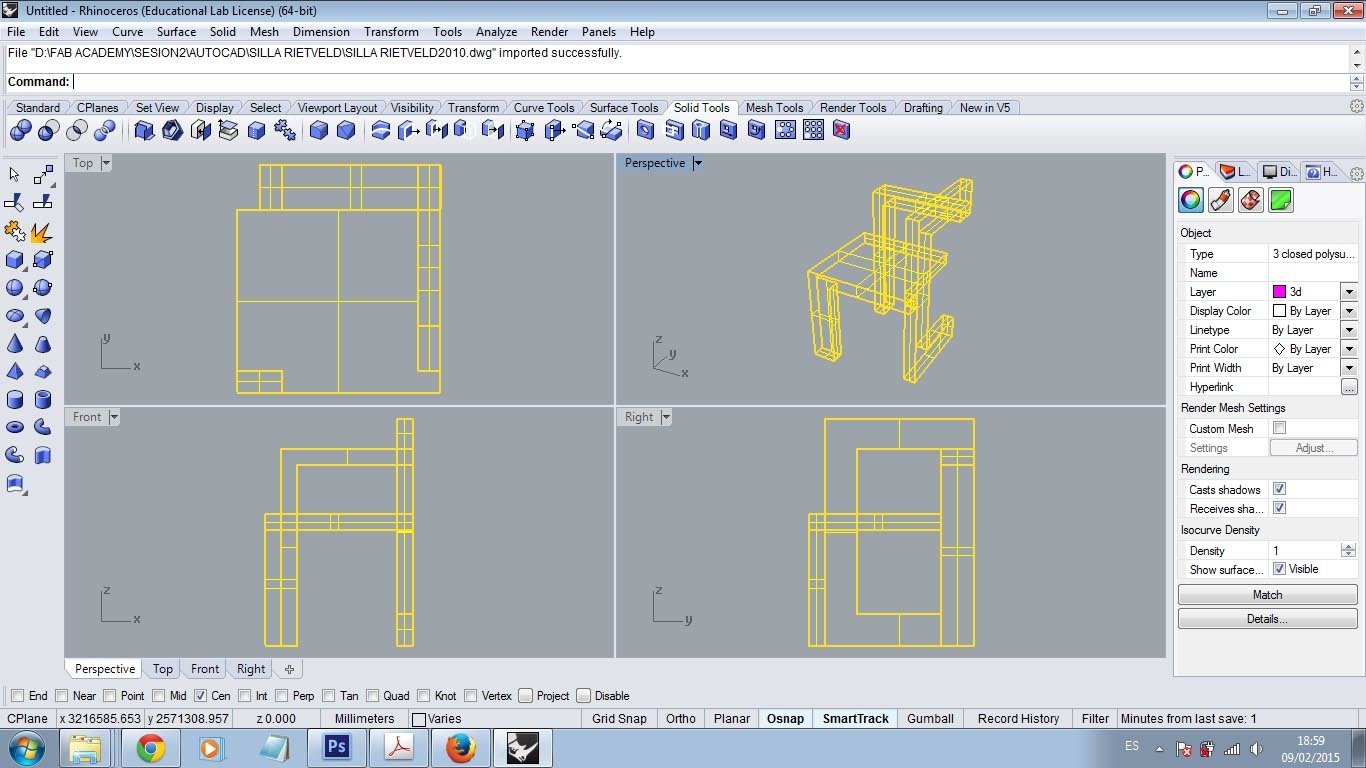
Task: Open the Texture Mapping properties icon
Action: point(1251,200)
